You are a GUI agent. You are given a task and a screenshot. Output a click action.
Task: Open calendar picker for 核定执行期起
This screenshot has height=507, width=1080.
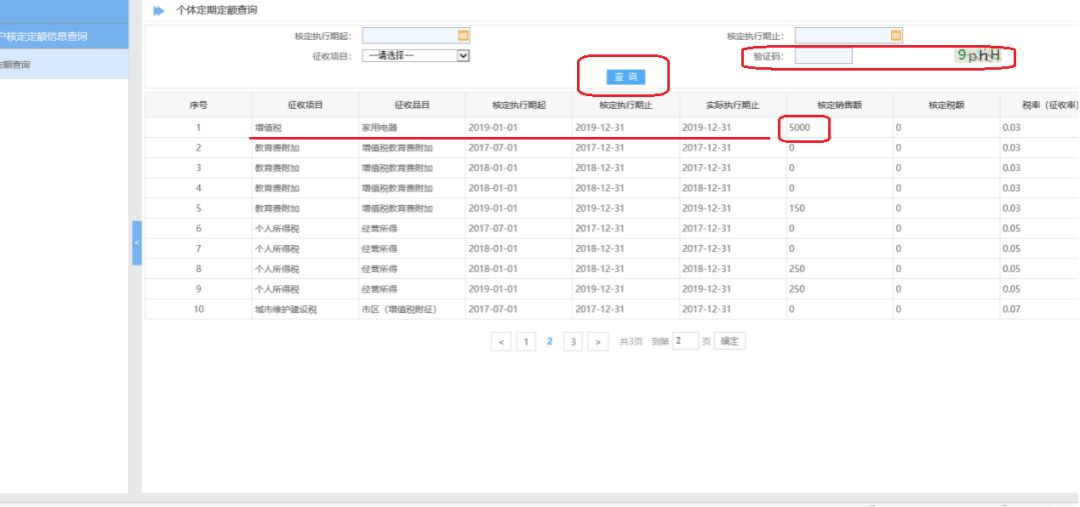(x=462, y=36)
